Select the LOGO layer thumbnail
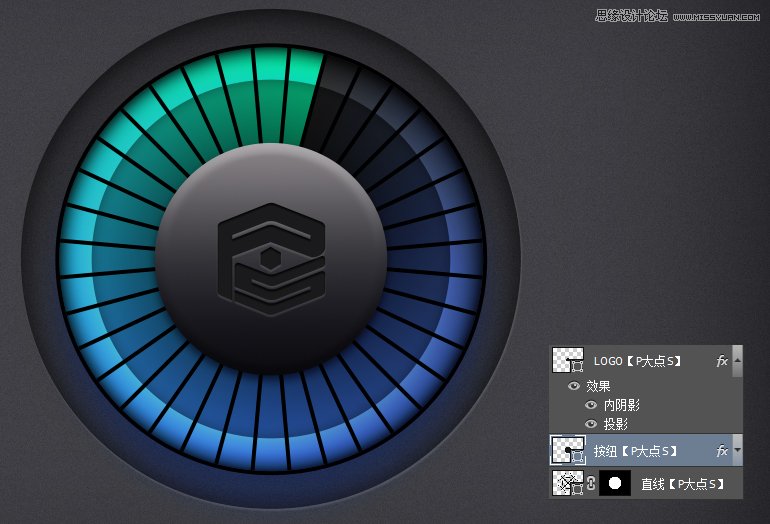770x524 pixels. 568,361
